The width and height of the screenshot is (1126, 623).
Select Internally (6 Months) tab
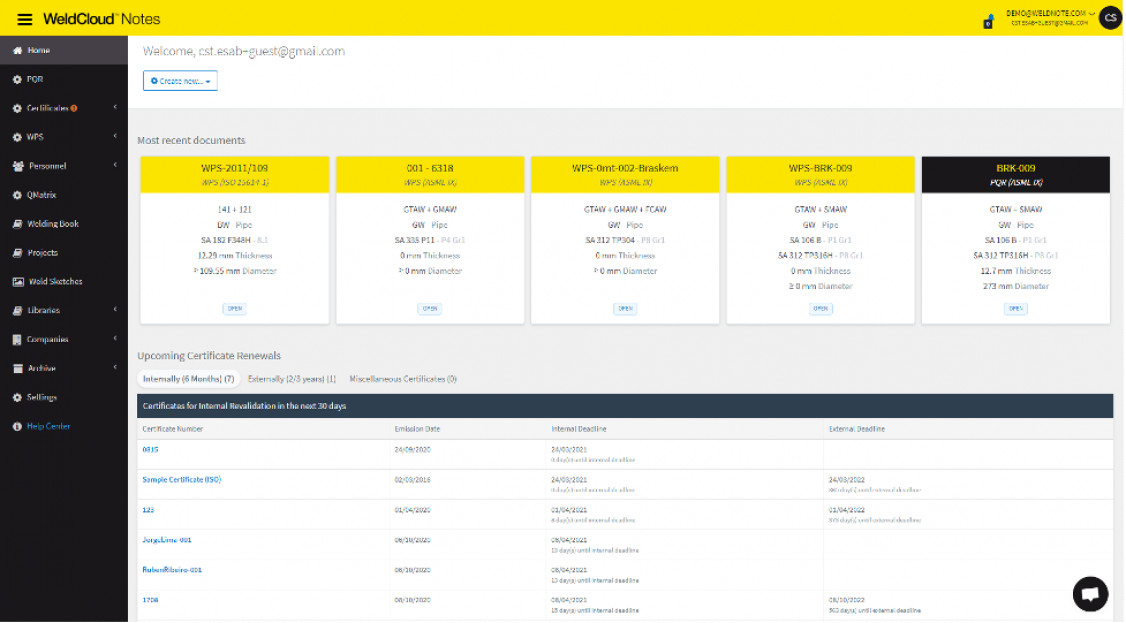188,379
